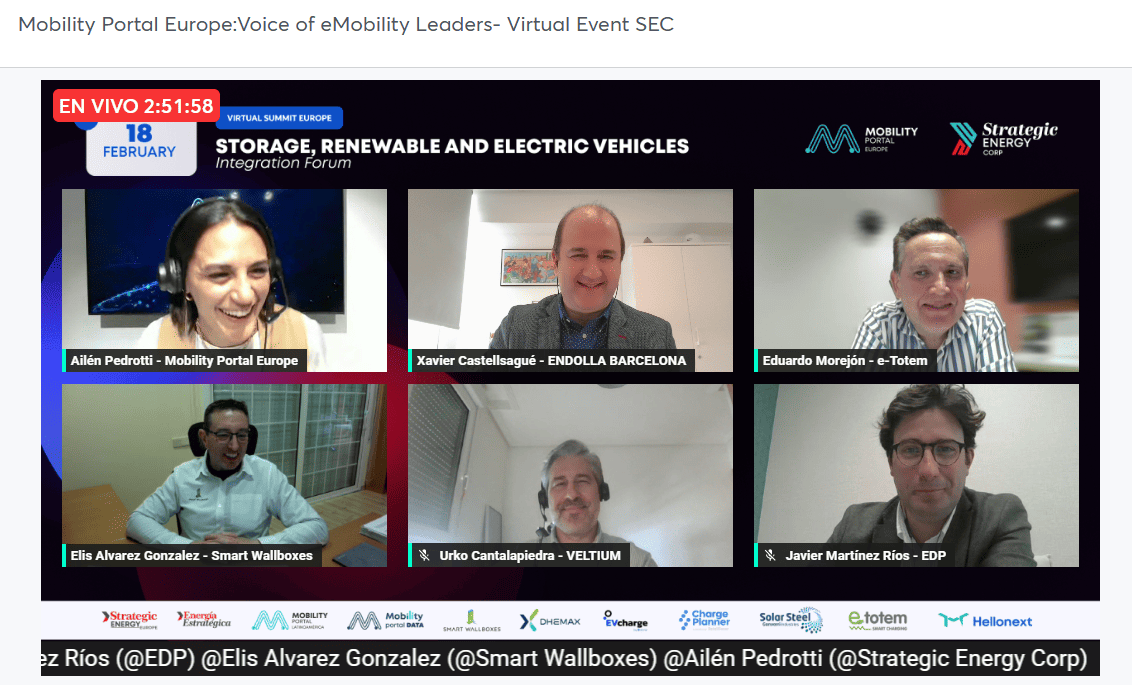Click the muted microphone icon beside Urko Cantalapiedra
1132x685 pixels.
(424, 555)
